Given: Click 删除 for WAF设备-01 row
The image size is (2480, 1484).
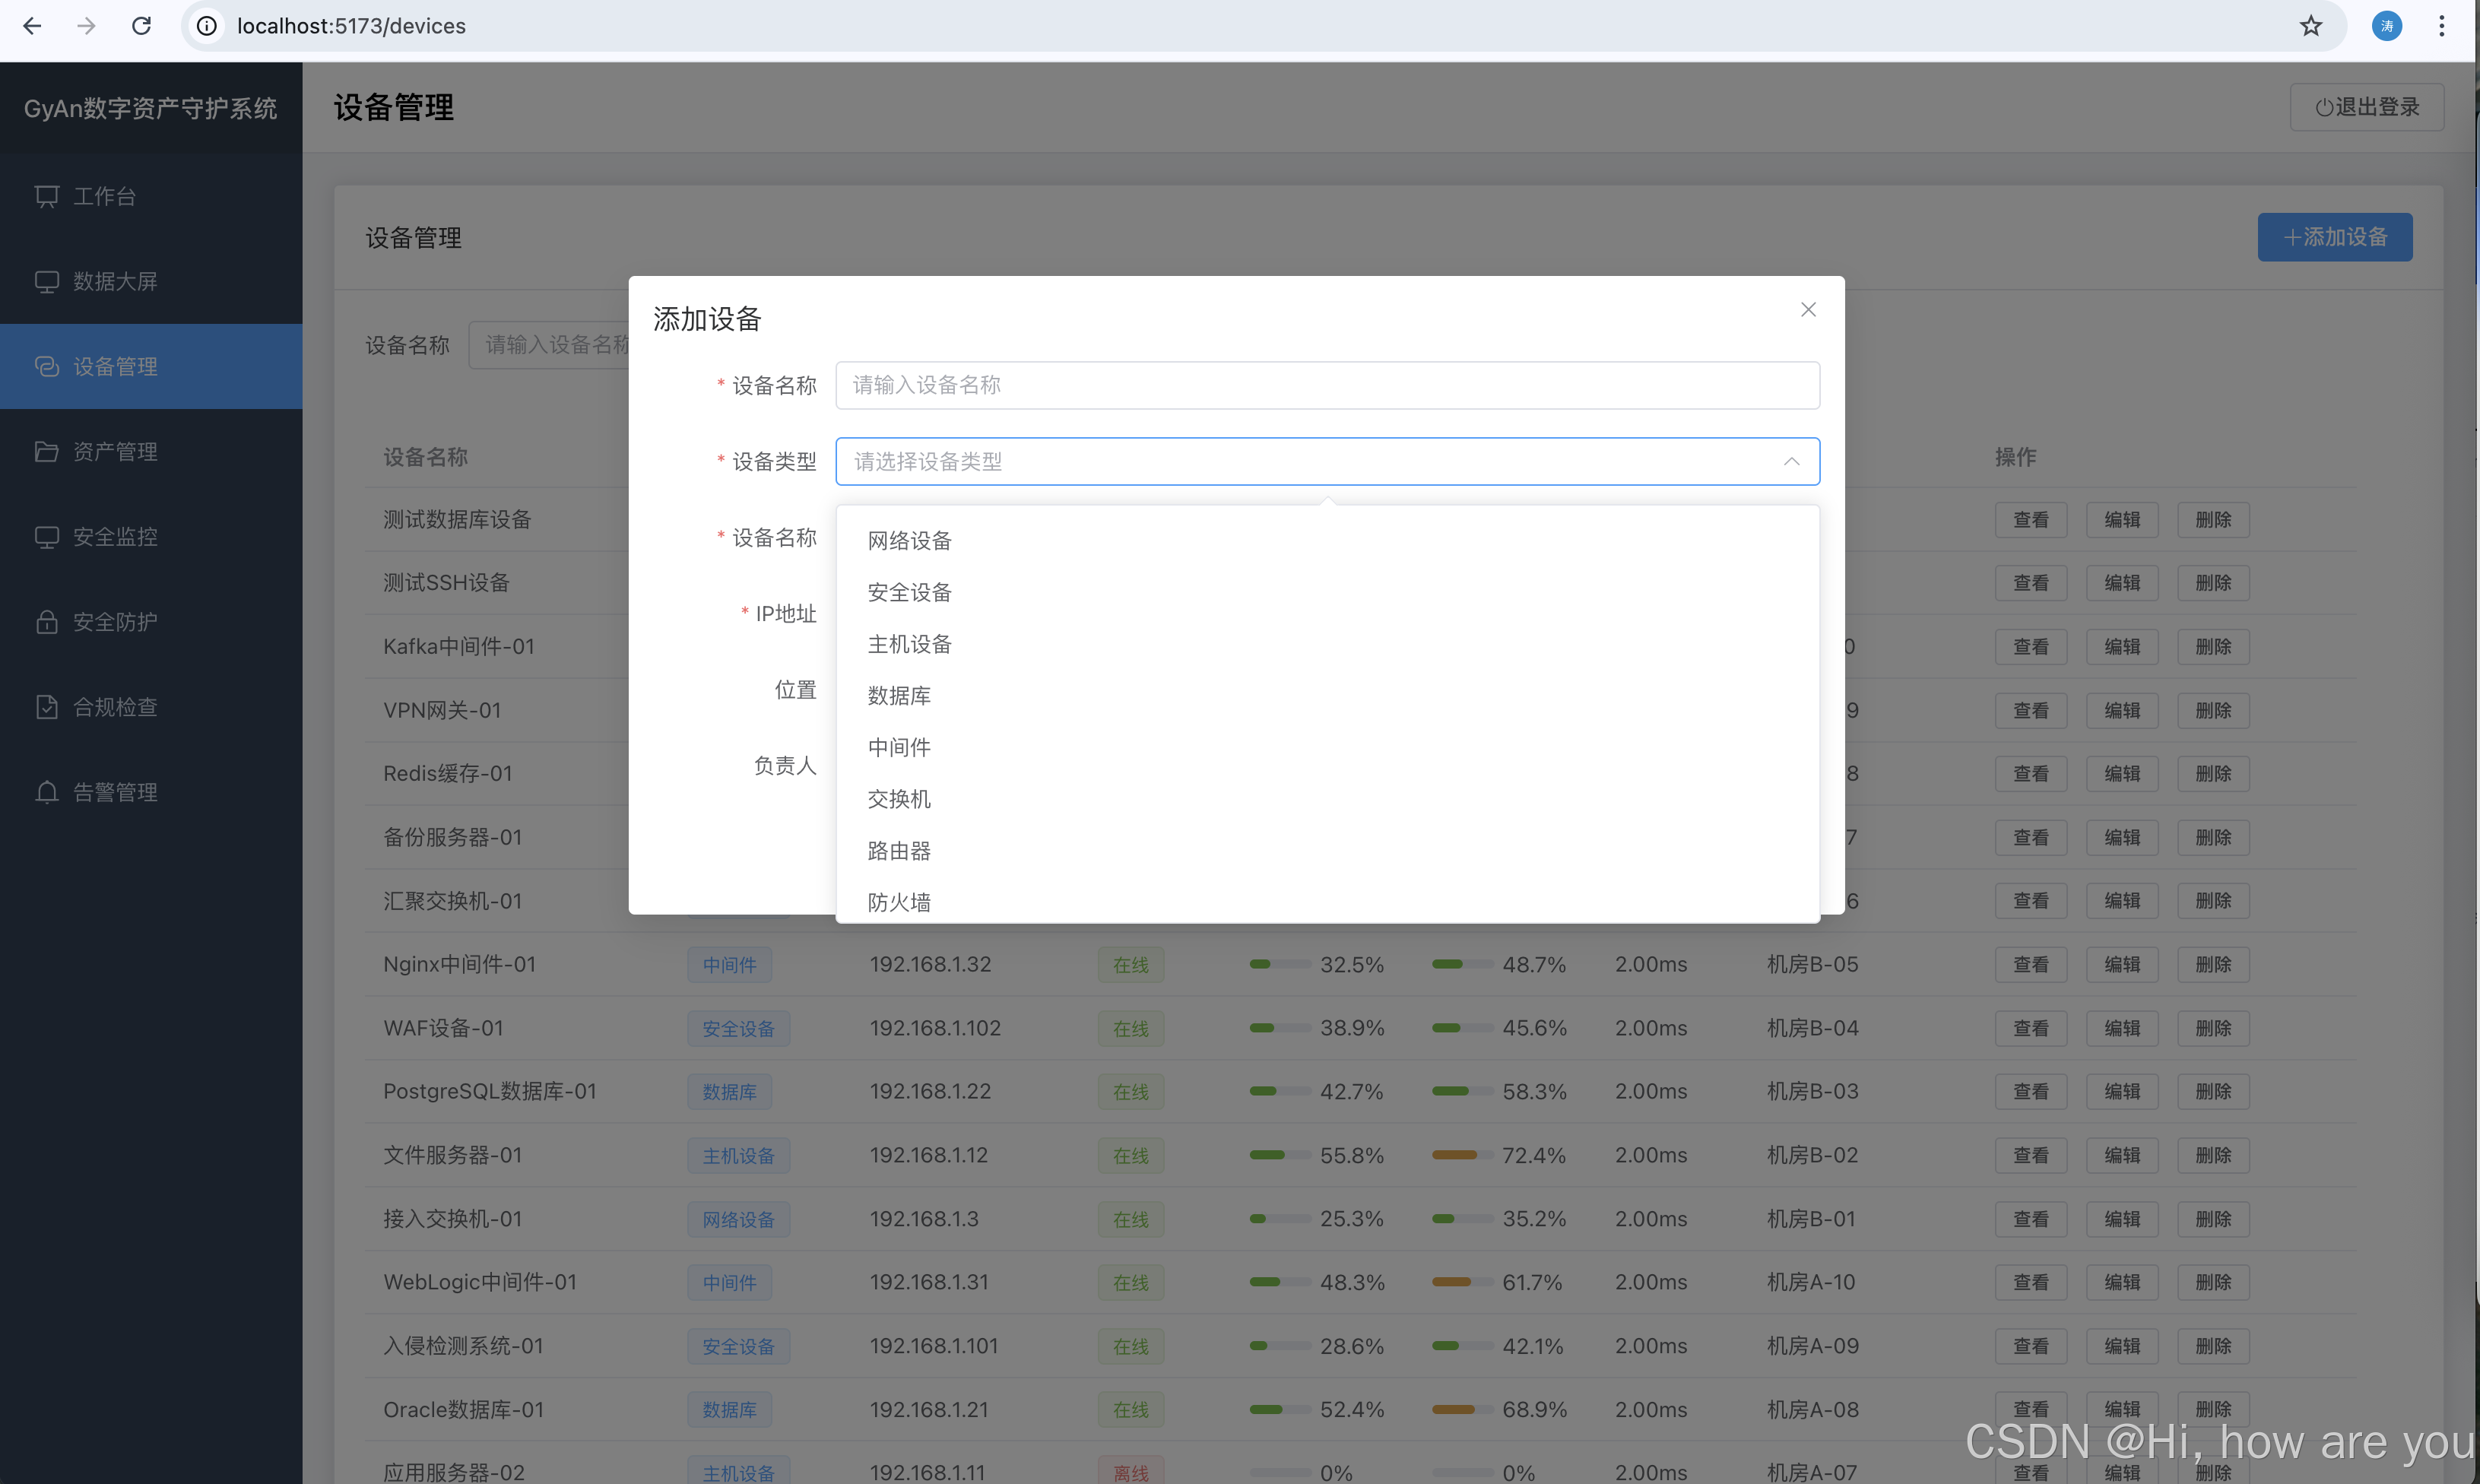Looking at the screenshot, I should point(2213,1029).
